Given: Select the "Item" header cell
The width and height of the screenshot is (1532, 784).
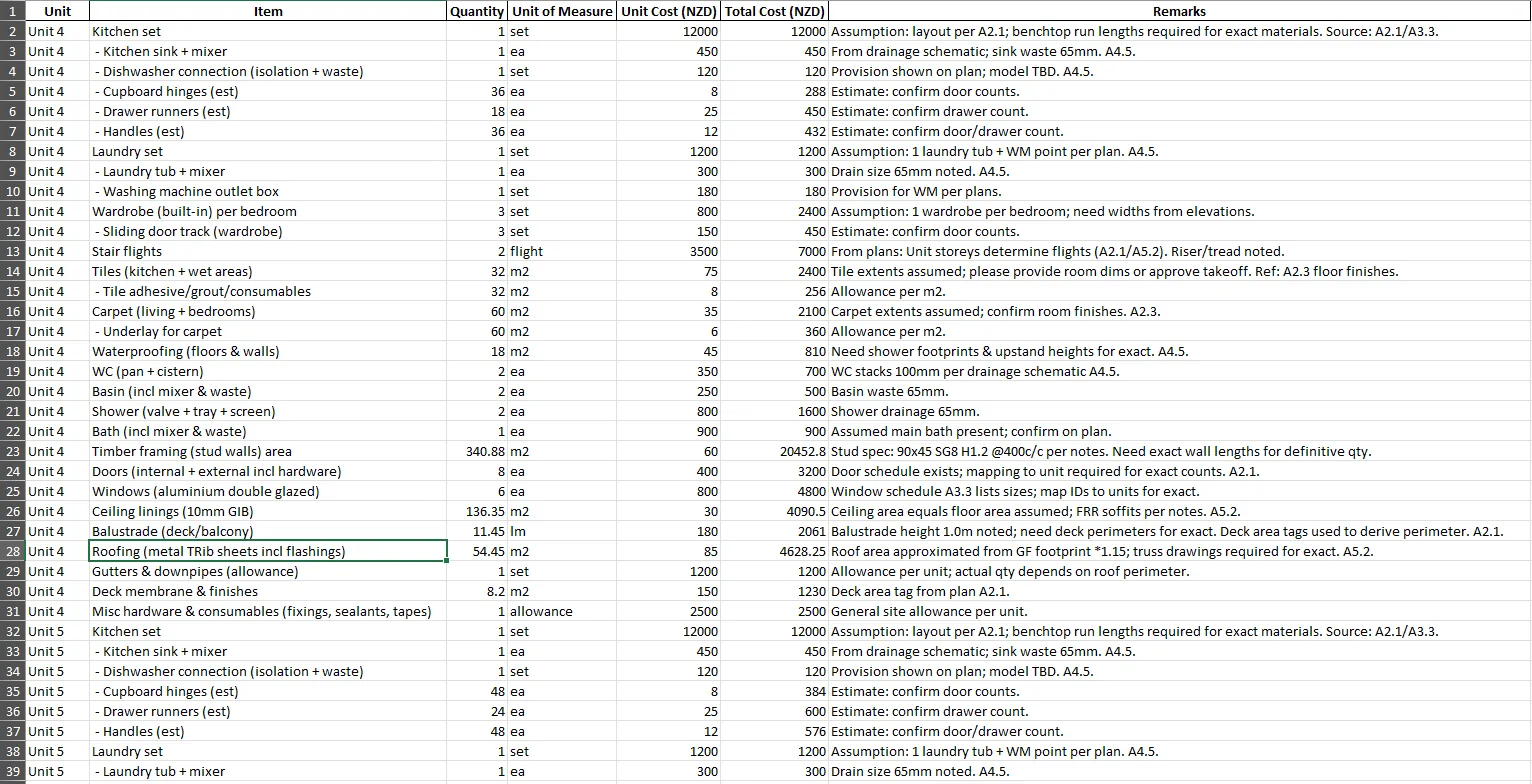Looking at the screenshot, I should pyautogui.click(x=268, y=11).
